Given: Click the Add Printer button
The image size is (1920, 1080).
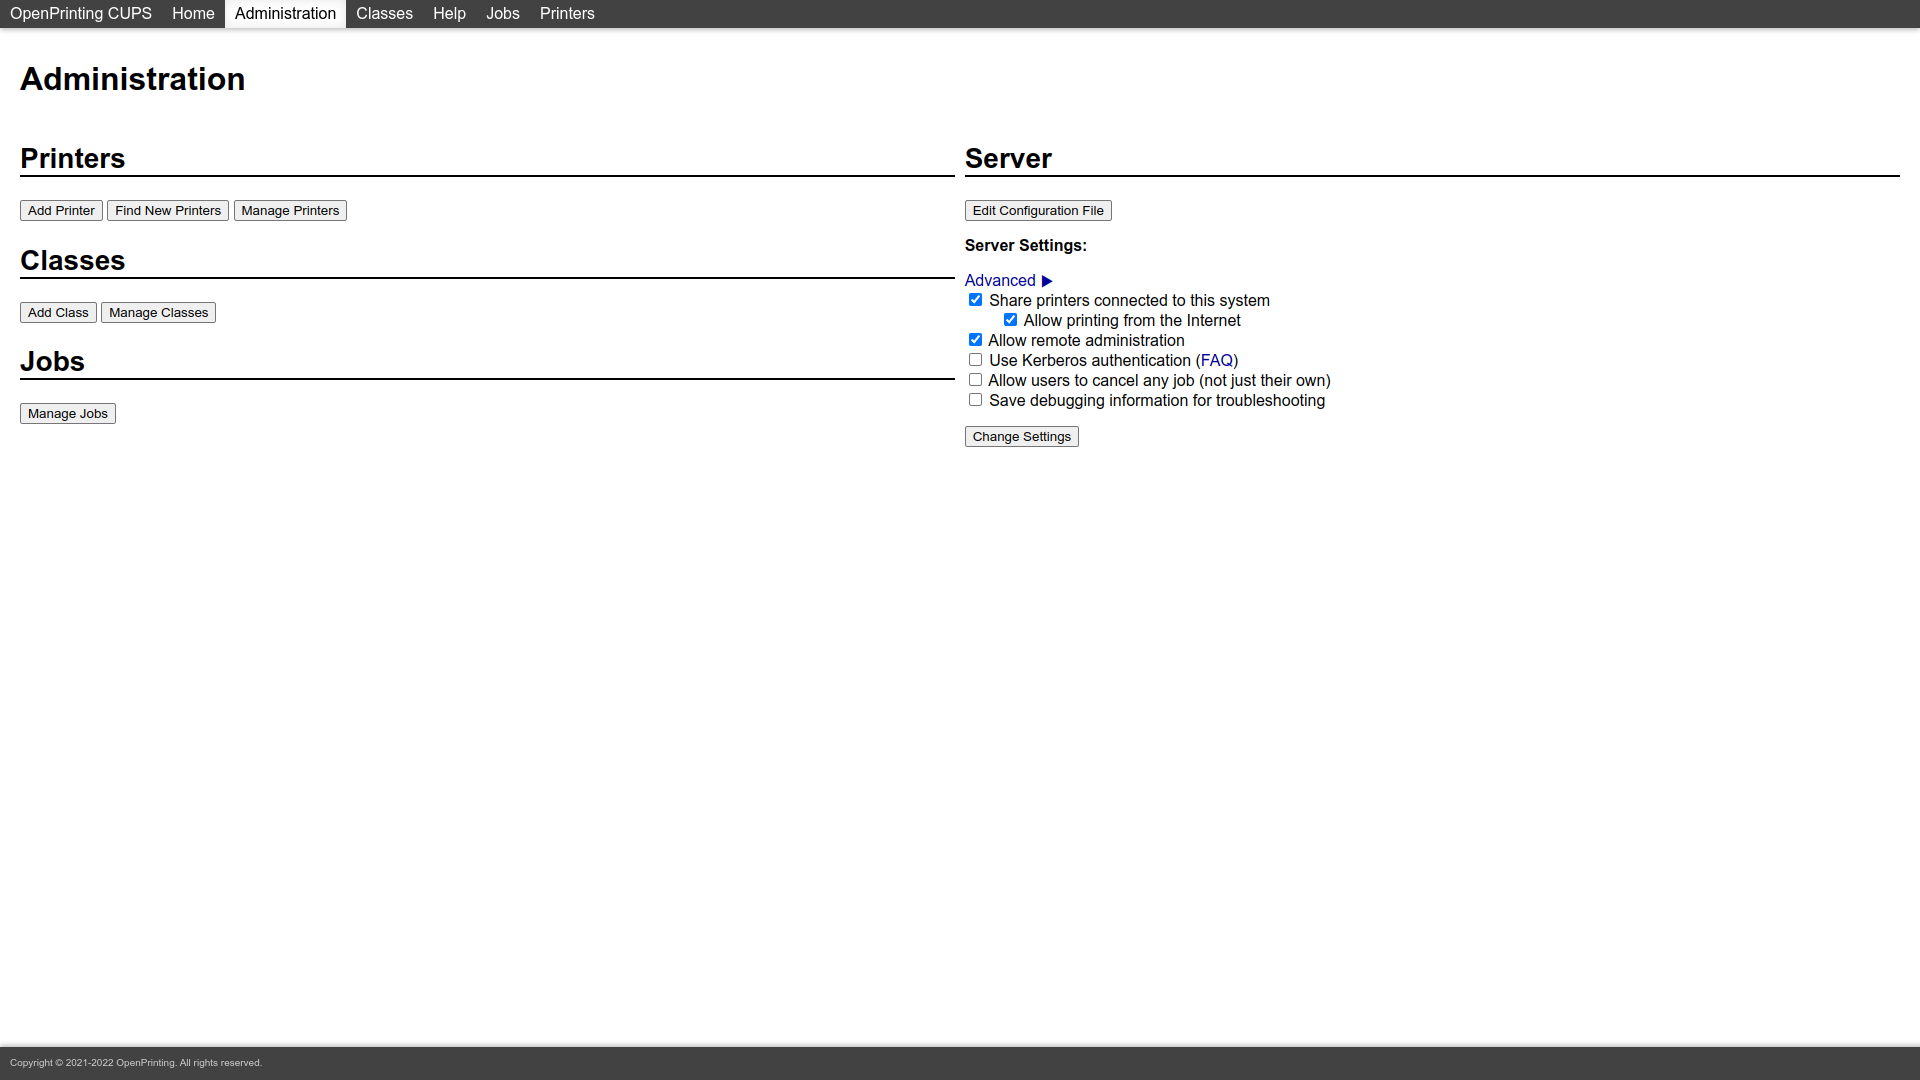Looking at the screenshot, I should pos(61,211).
